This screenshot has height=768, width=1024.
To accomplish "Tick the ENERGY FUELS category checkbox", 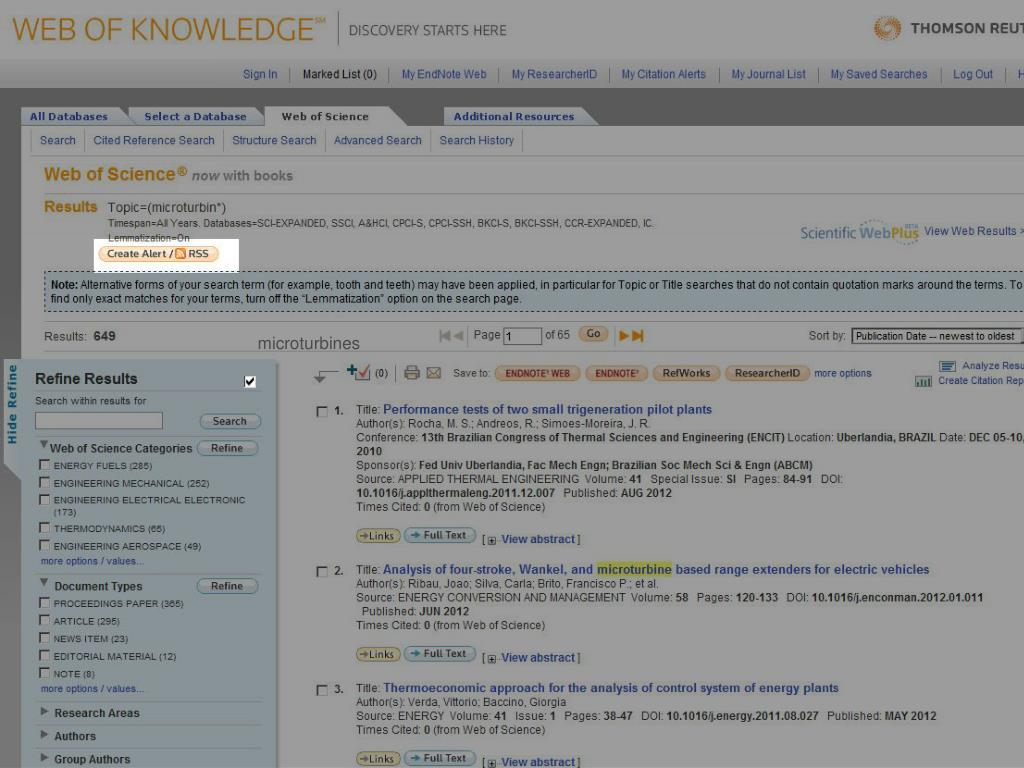I will coord(44,464).
